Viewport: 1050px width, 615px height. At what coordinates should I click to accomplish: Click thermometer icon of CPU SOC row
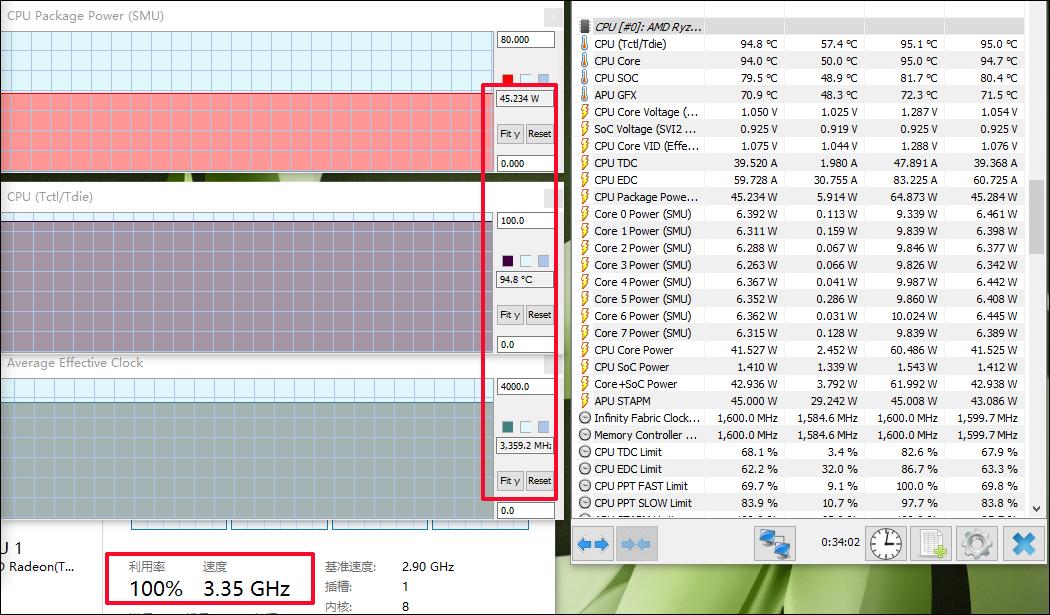(x=584, y=78)
